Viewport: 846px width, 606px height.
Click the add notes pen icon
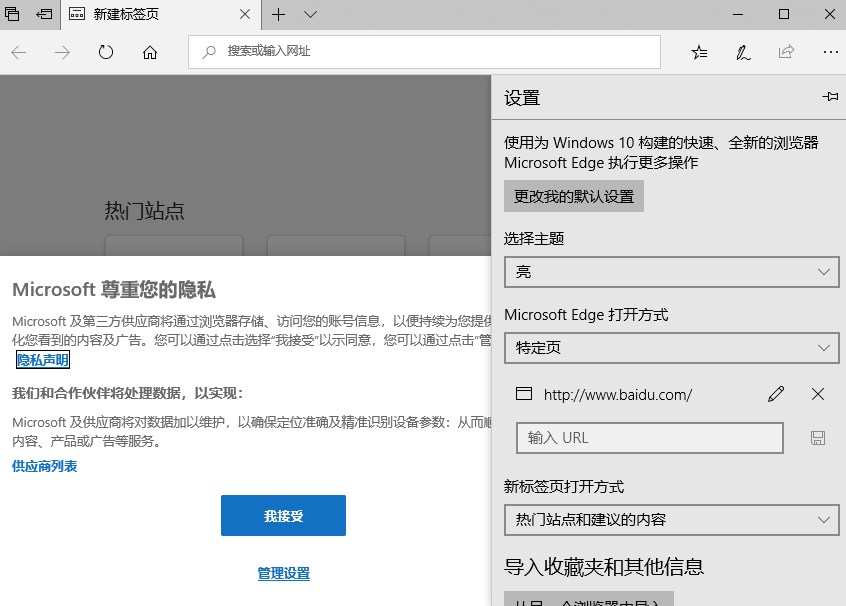click(x=743, y=52)
